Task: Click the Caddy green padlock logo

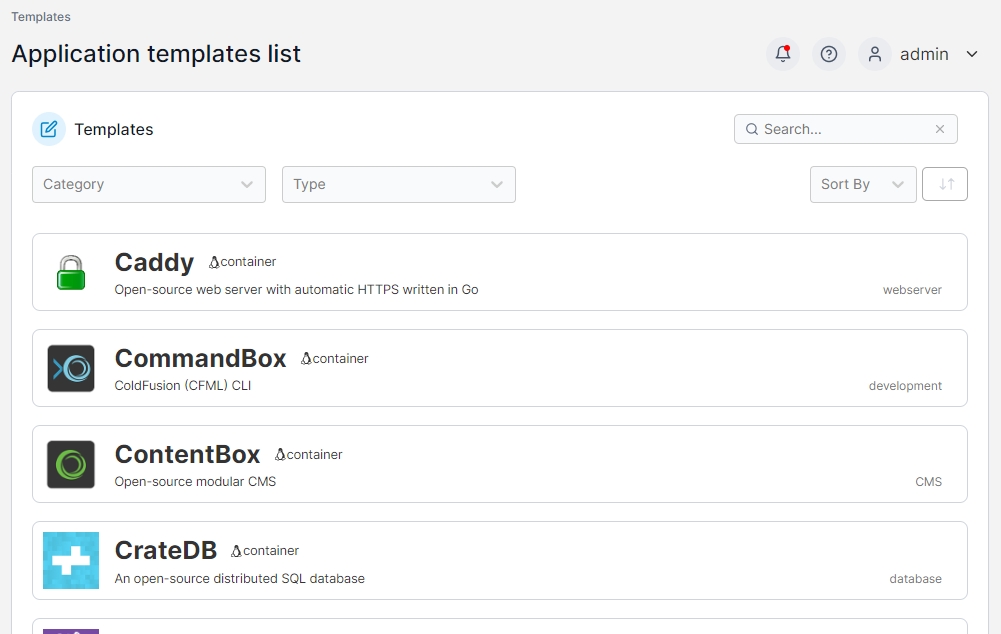Action: 71,272
